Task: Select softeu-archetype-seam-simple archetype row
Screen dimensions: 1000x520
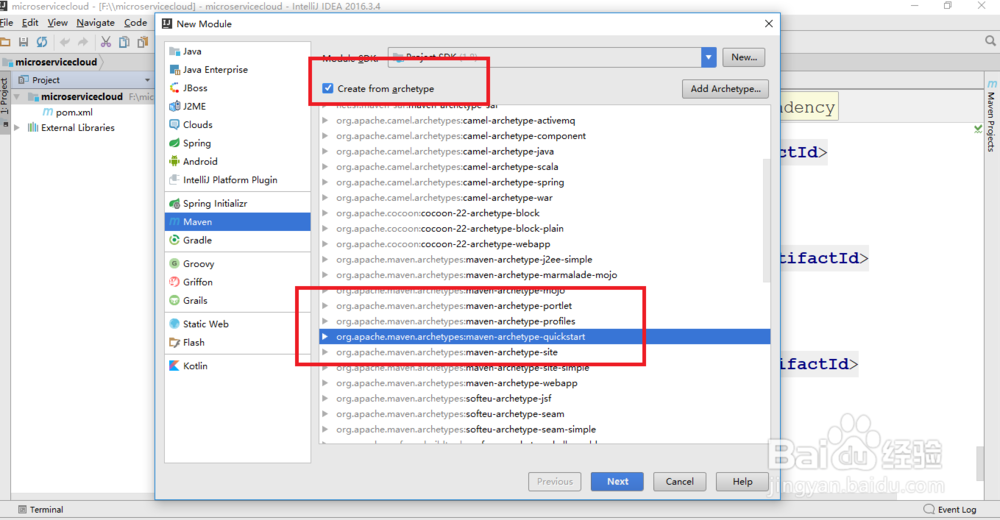Action: [x=545, y=429]
